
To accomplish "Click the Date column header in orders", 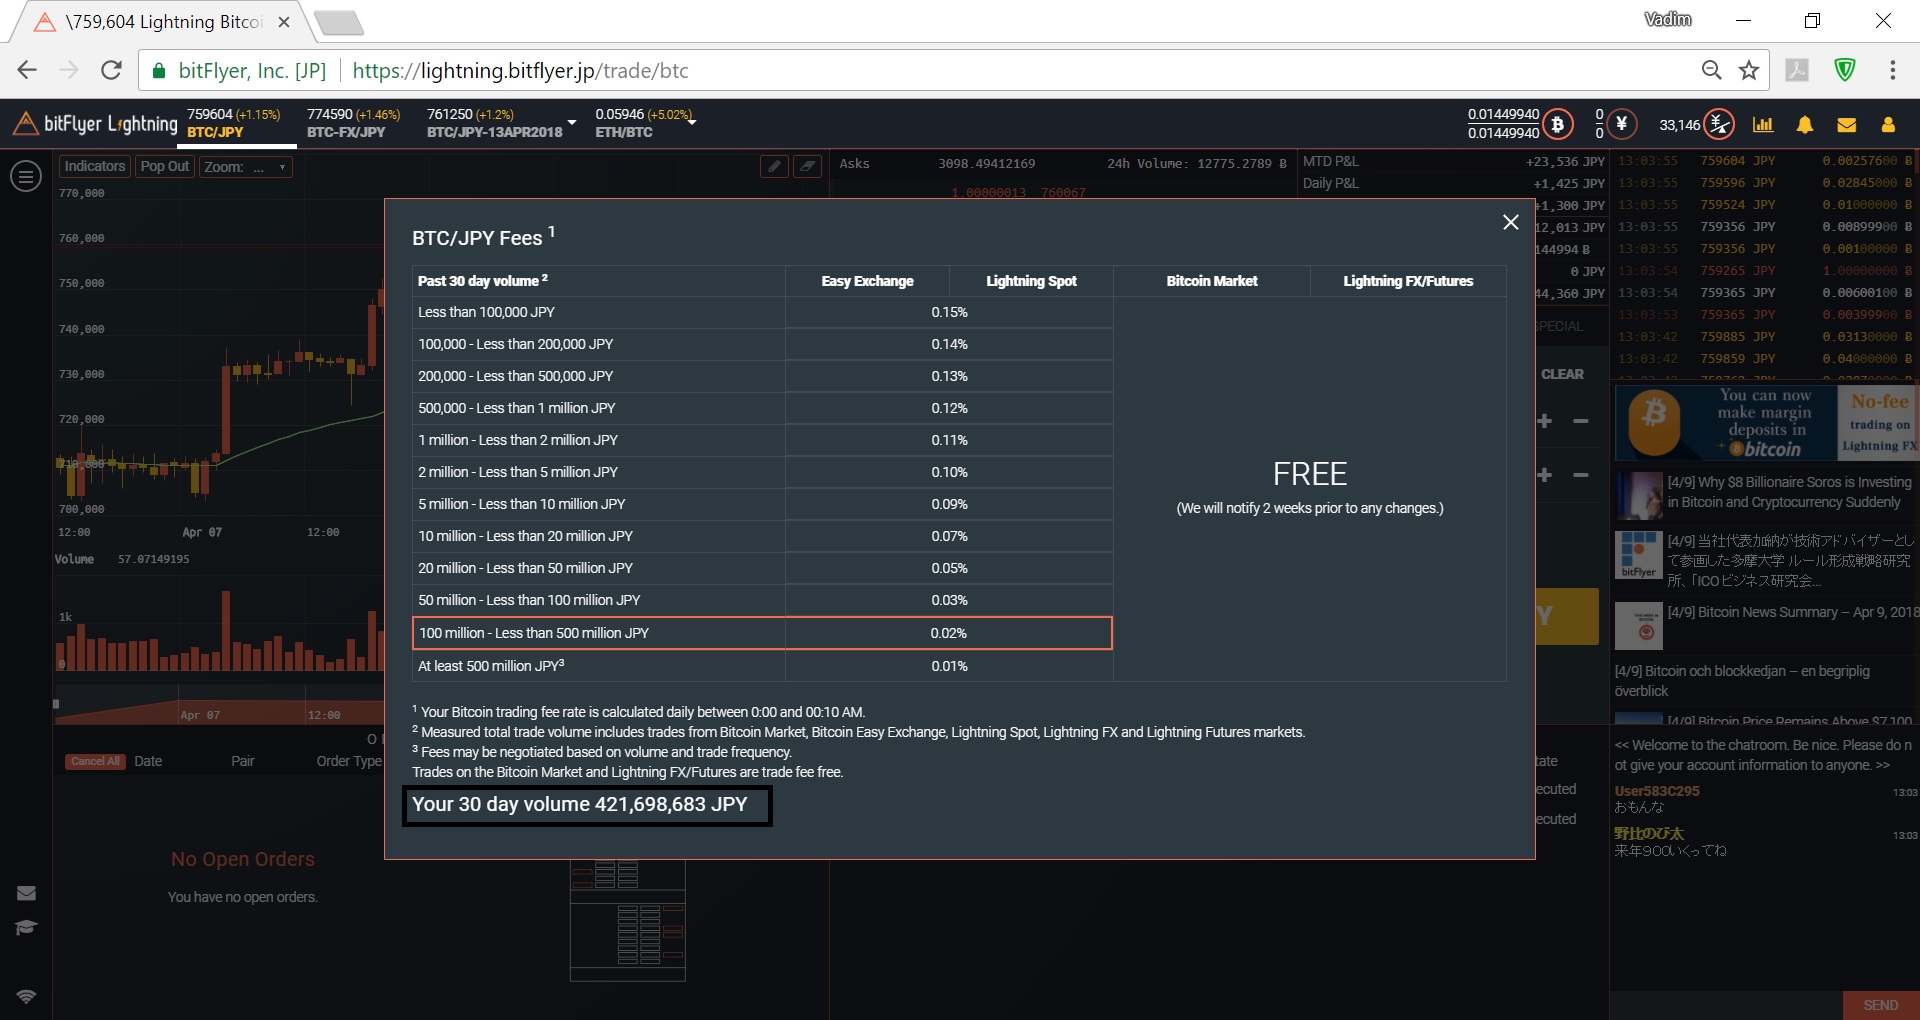I will 148,761.
